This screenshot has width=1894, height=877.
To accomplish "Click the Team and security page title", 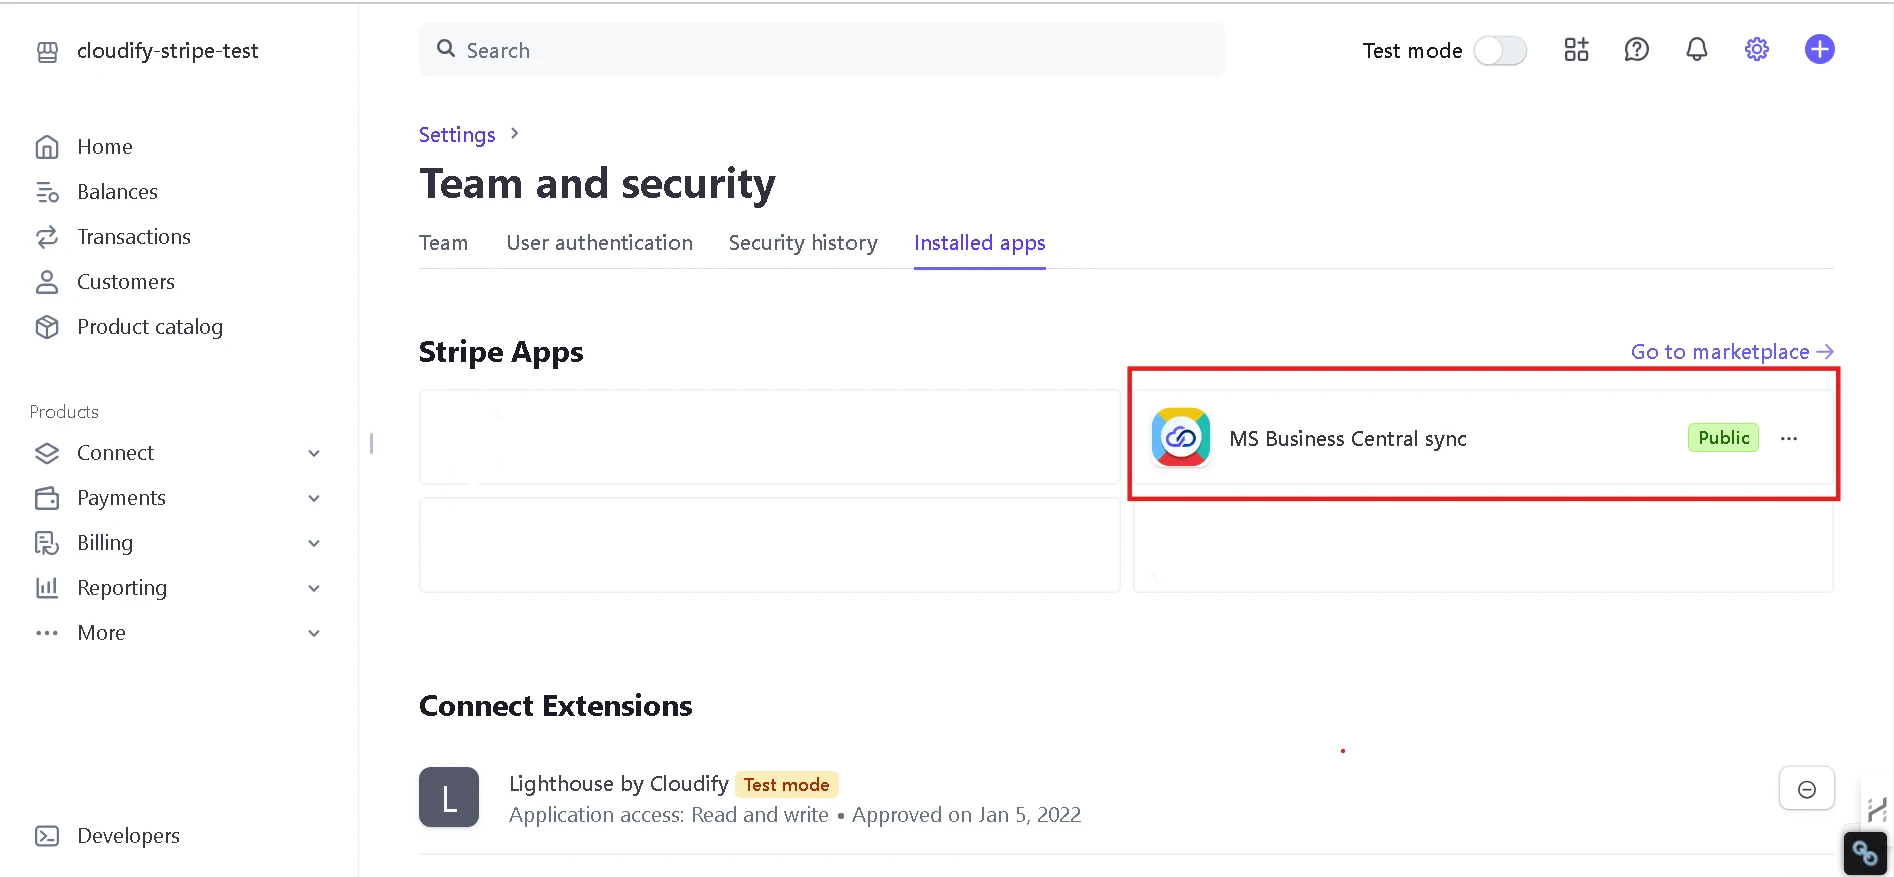I will (x=597, y=184).
